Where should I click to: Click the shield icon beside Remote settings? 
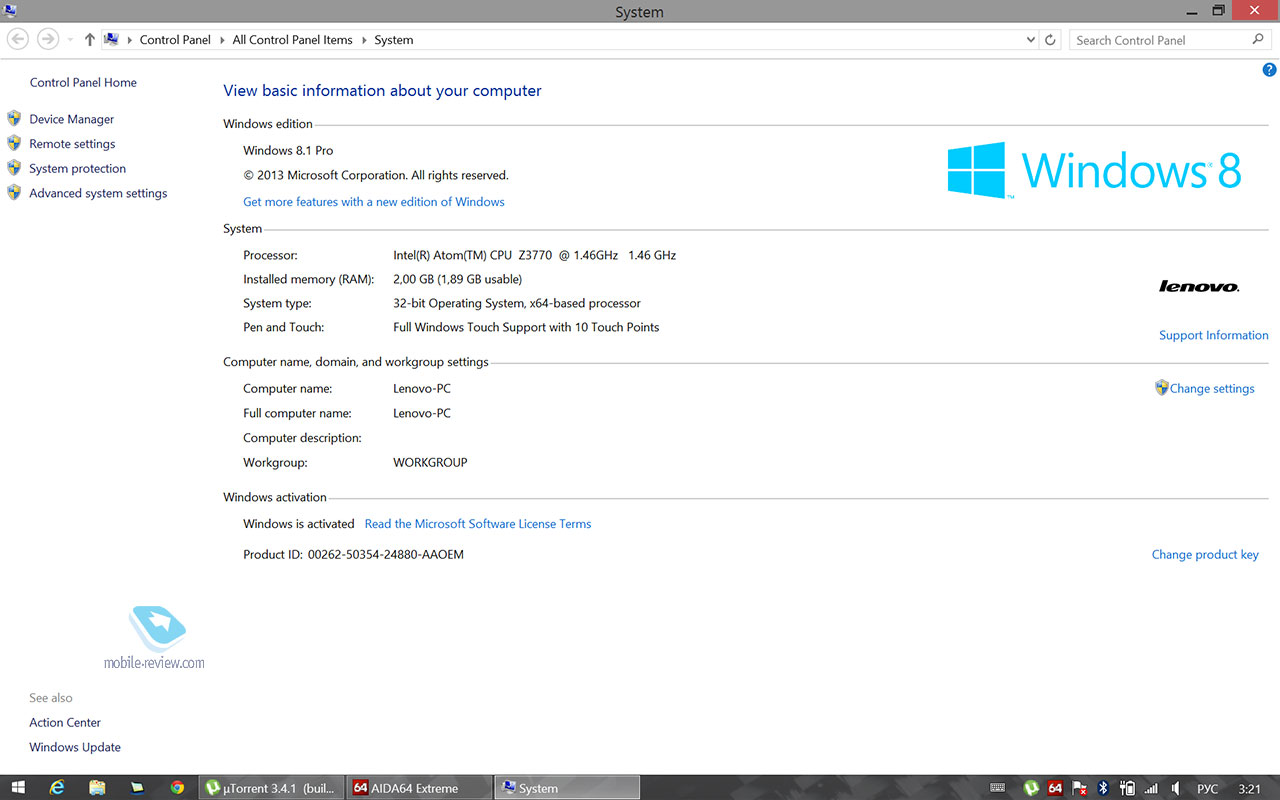(14, 143)
